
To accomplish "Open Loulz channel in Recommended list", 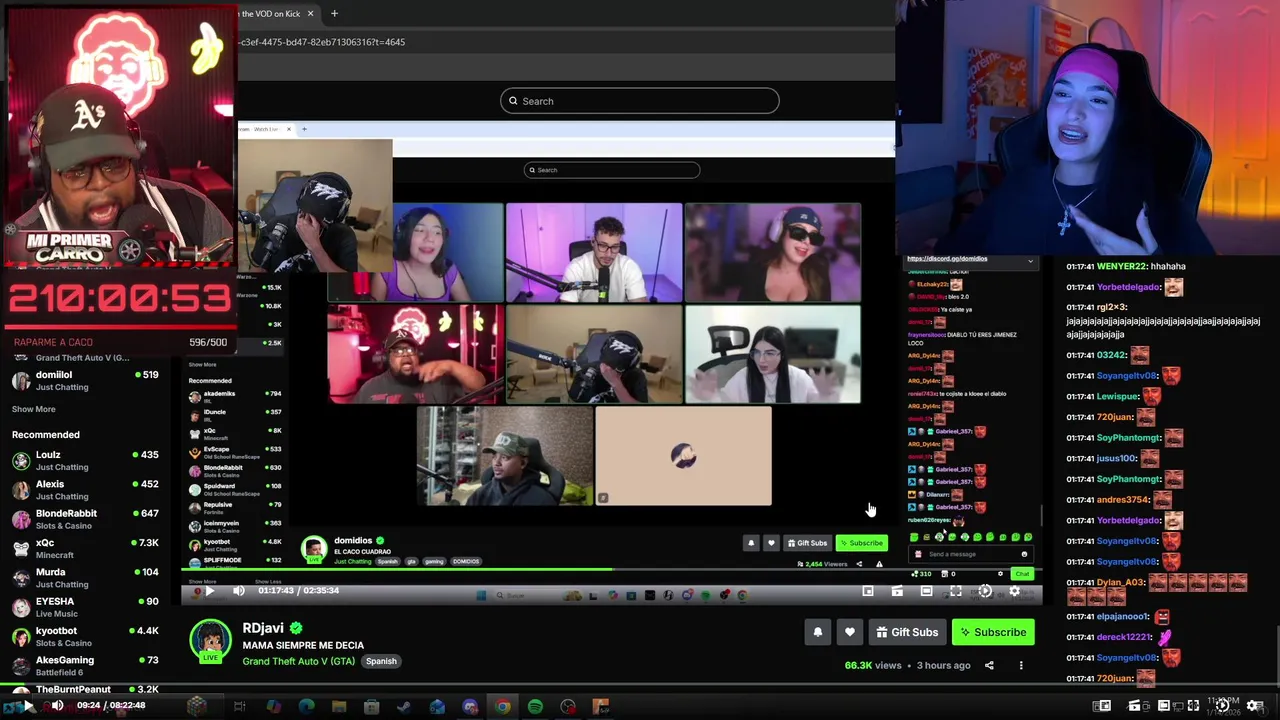I will click(85, 460).
